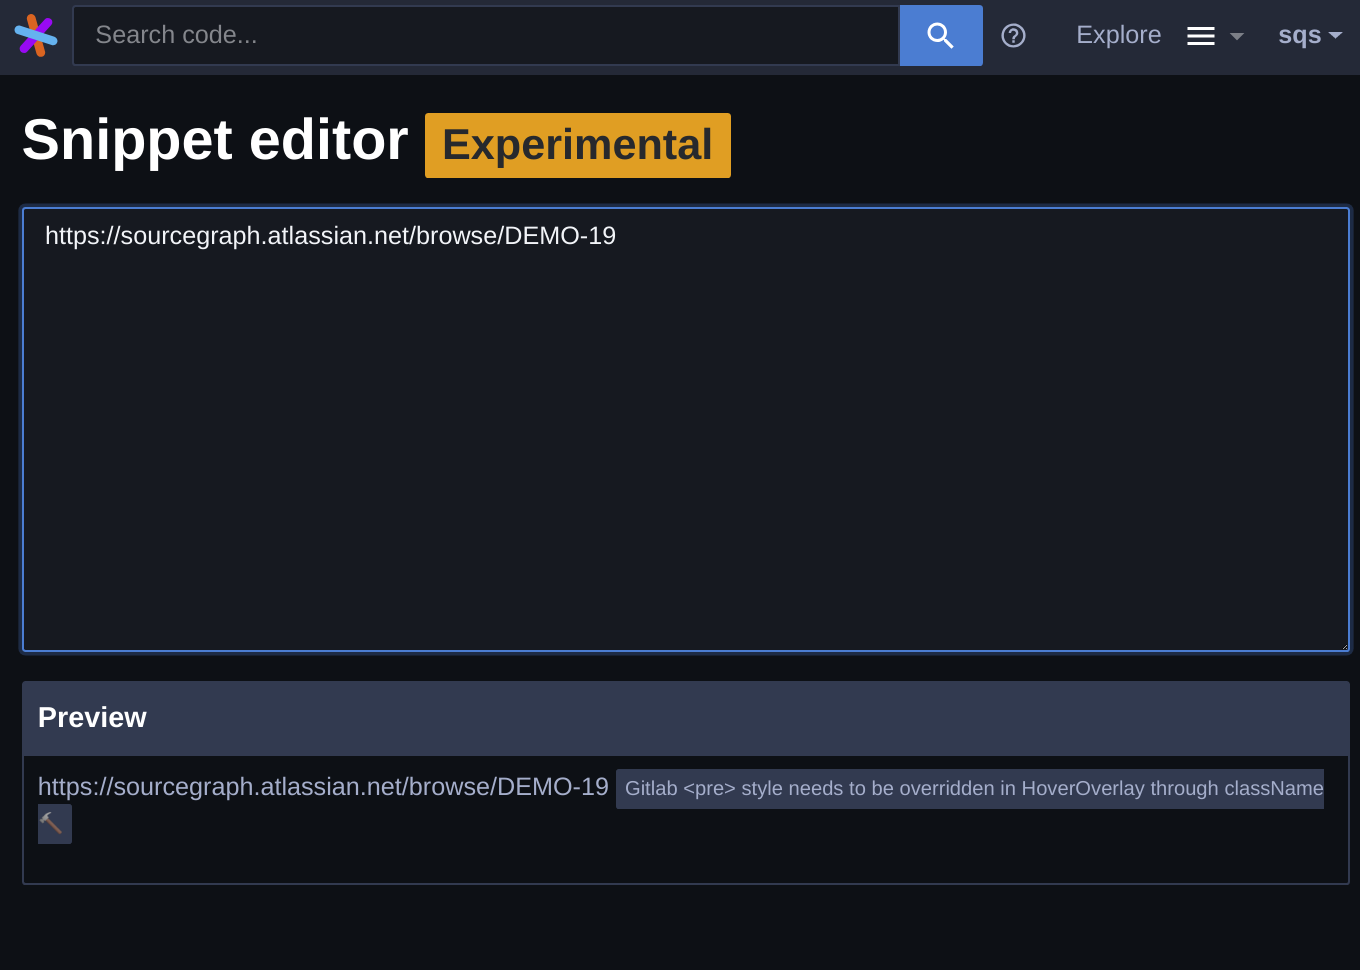
Task: Click the Preview panel header
Action: coord(686,718)
